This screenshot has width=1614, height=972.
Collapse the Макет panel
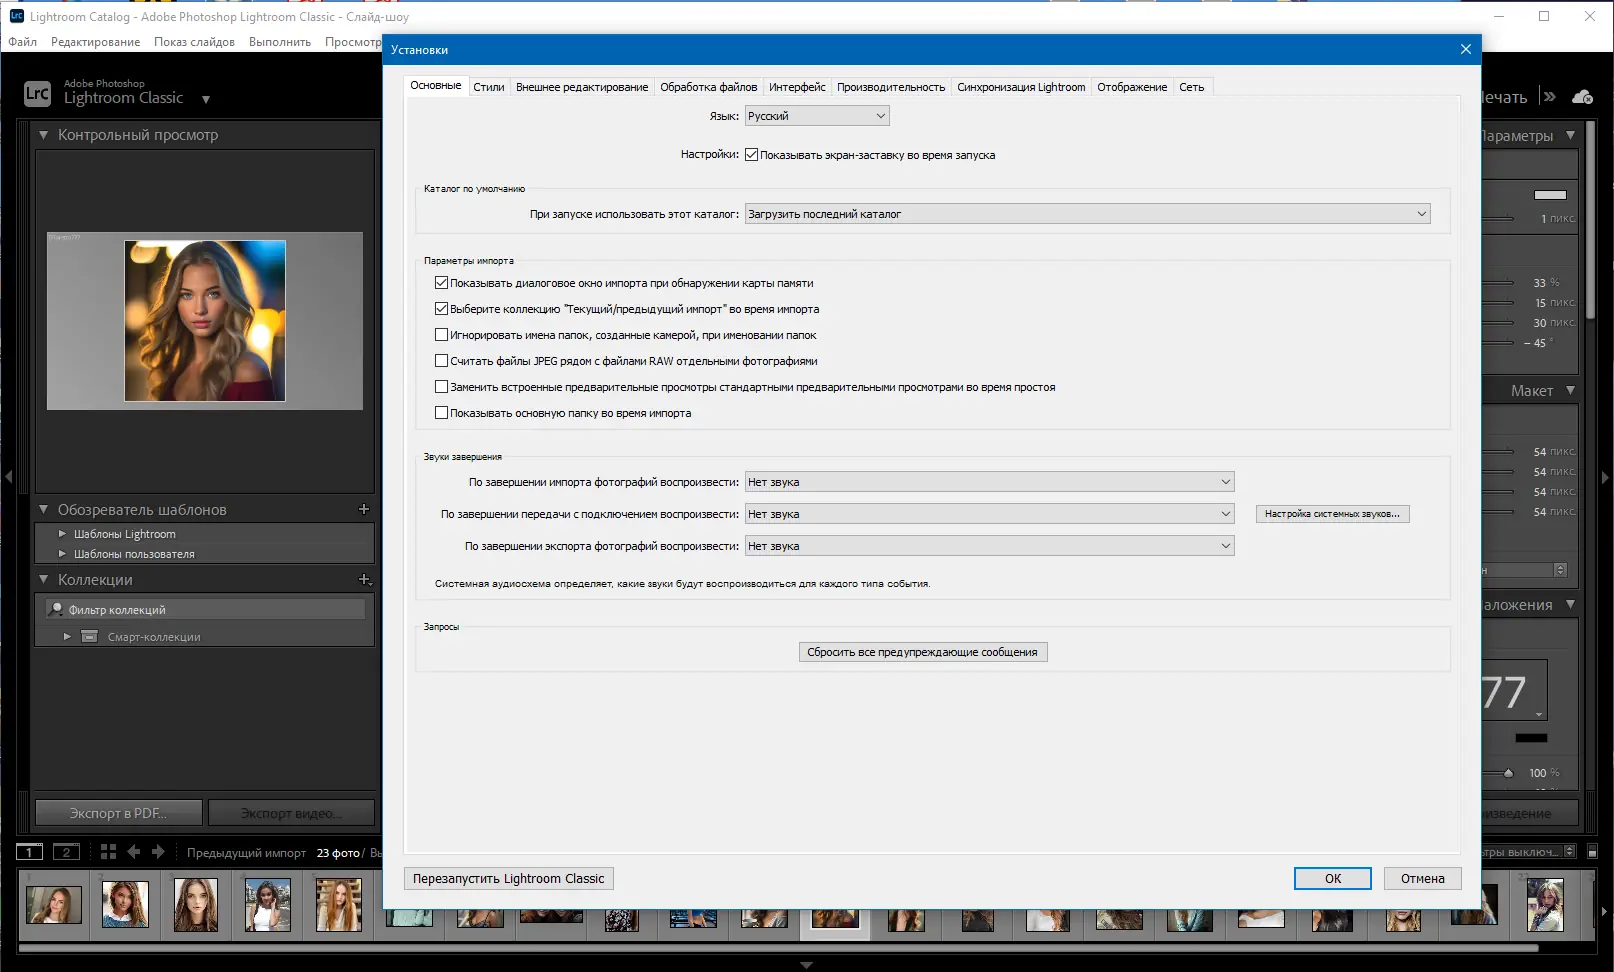1570,390
